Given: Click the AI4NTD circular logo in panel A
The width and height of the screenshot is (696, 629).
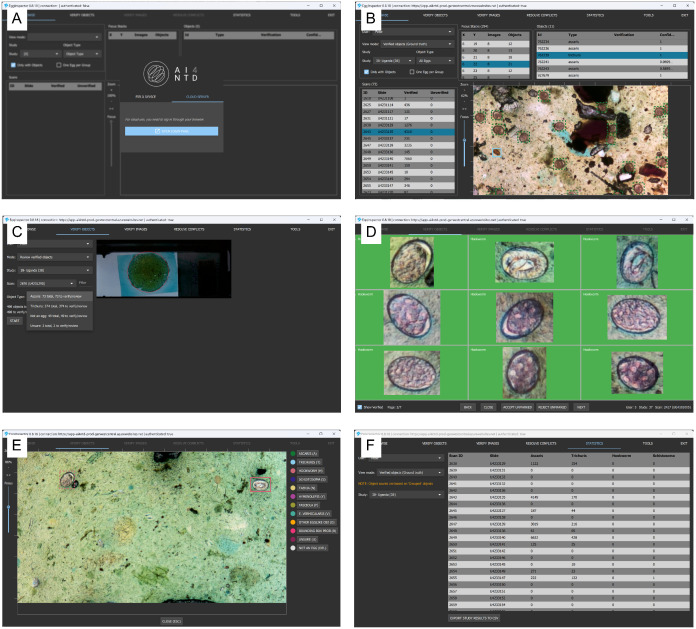Looking at the screenshot, I should click(156, 73).
